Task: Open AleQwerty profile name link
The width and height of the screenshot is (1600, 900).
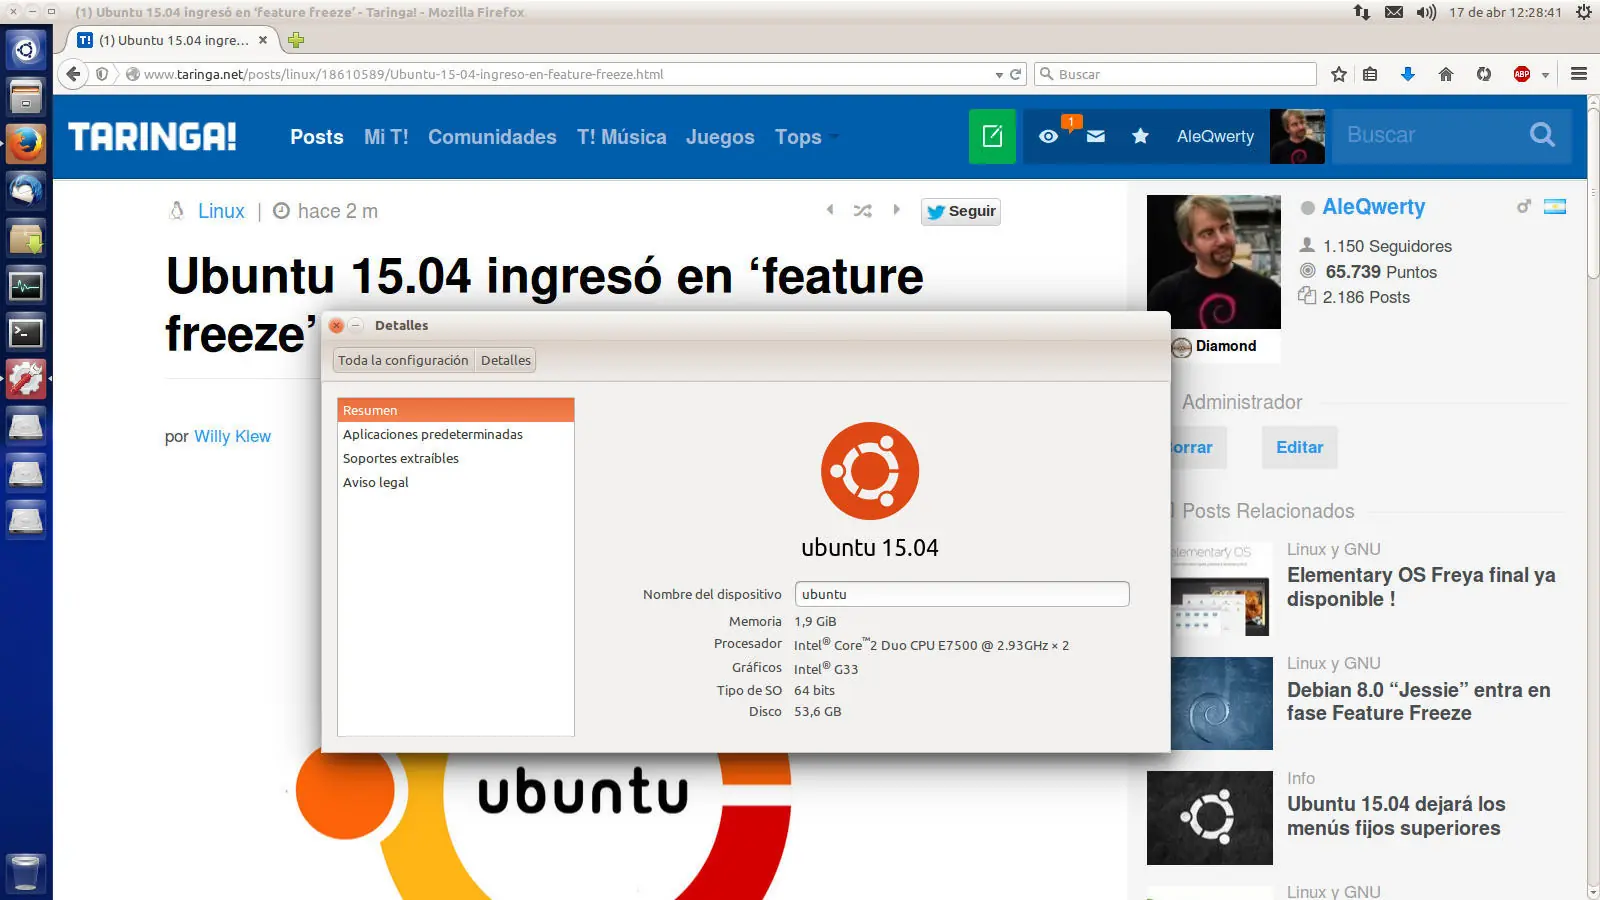Action: [x=1374, y=207]
